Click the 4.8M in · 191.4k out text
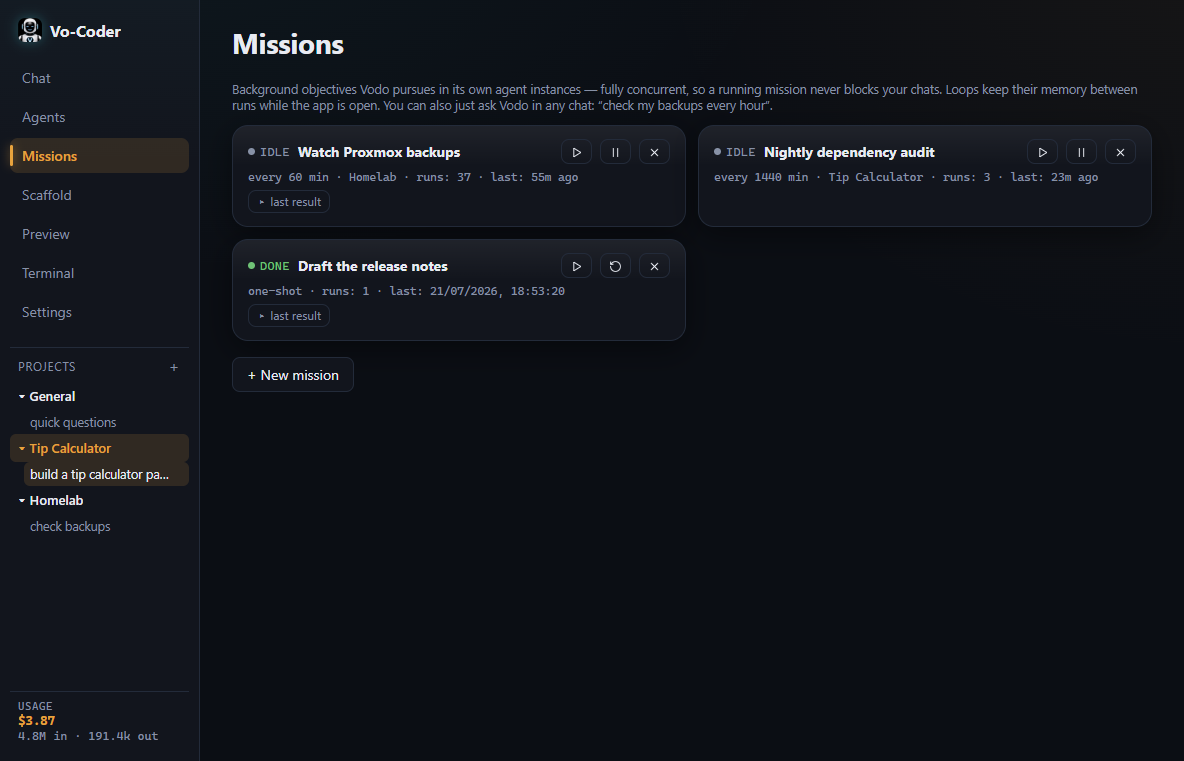 (88, 737)
